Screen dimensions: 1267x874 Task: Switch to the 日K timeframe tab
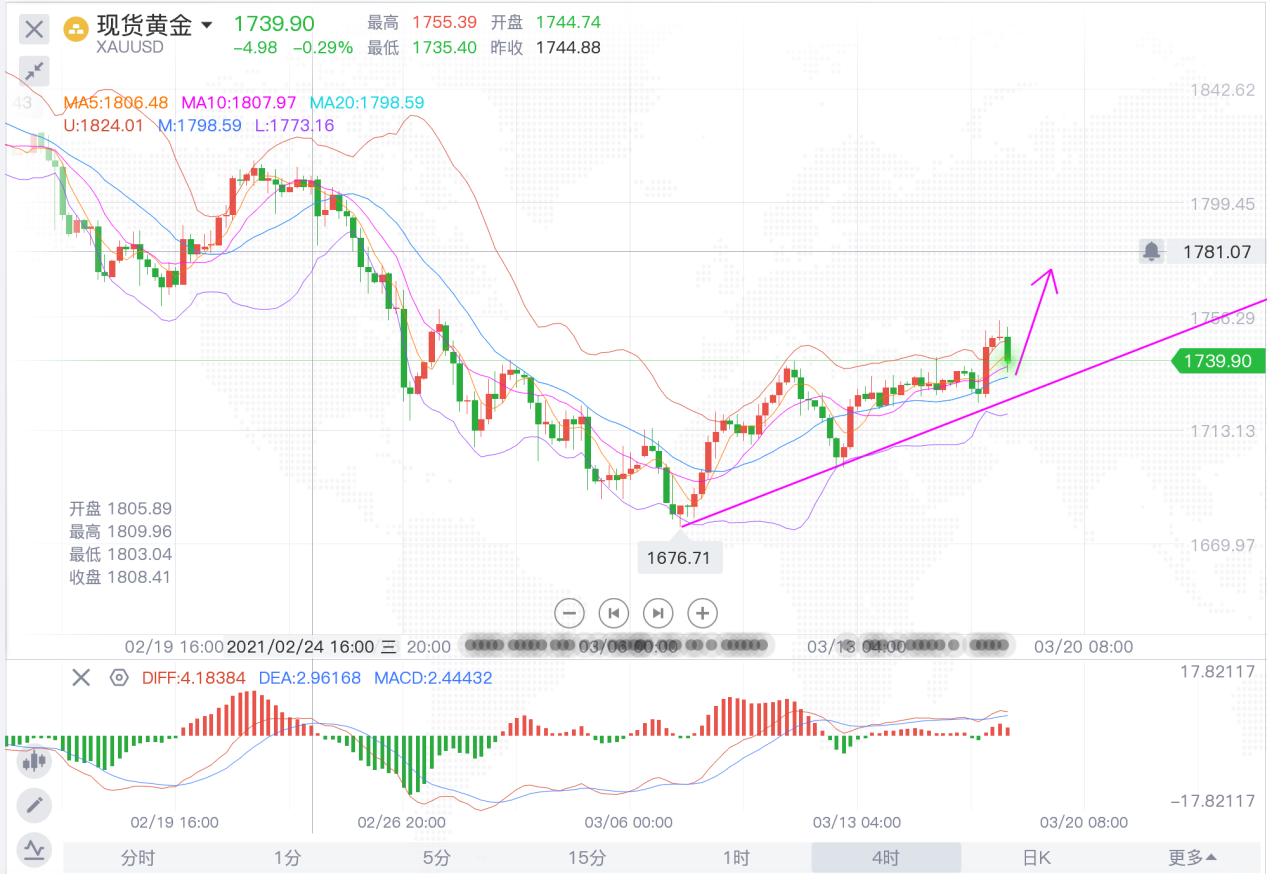(1036, 858)
